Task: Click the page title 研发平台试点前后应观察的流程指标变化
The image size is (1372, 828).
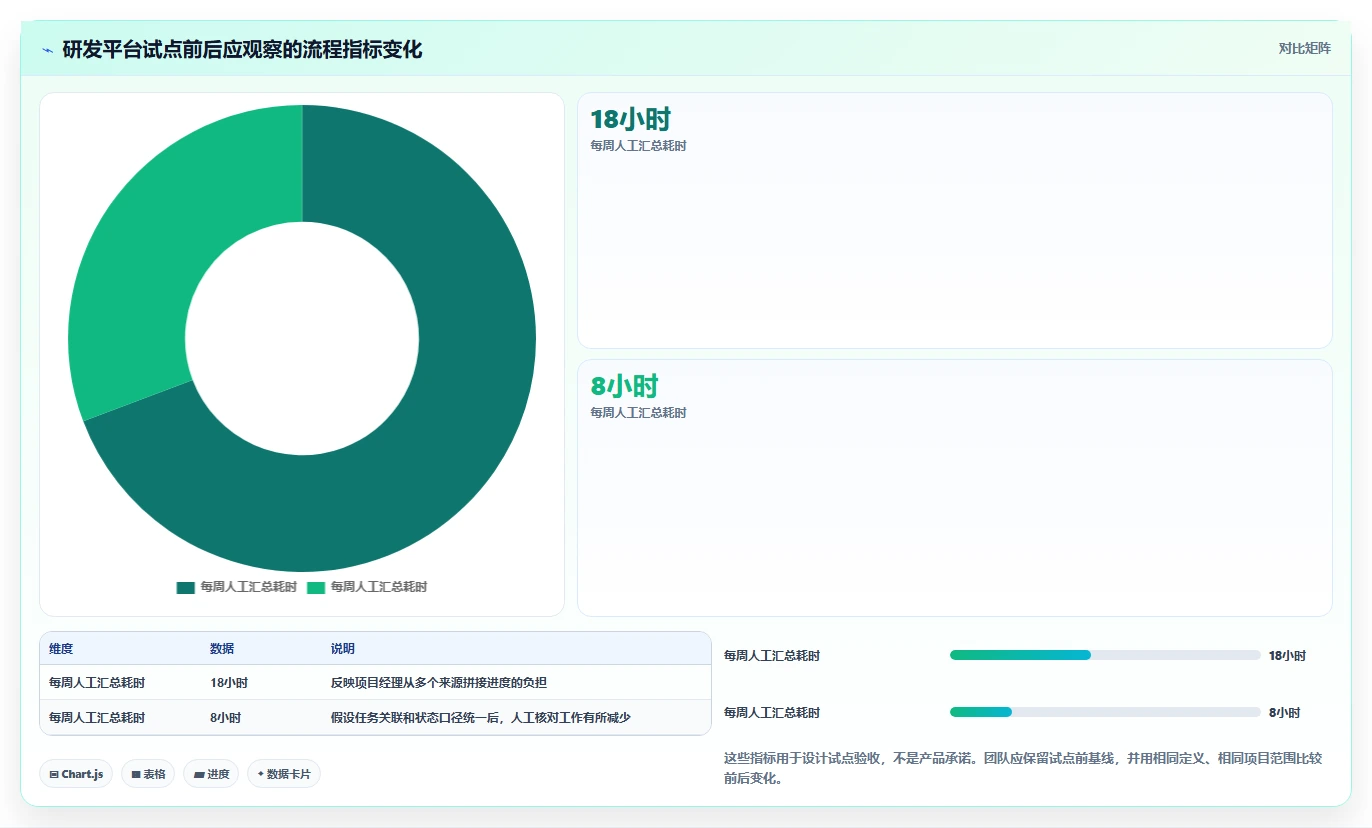Action: (x=242, y=50)
